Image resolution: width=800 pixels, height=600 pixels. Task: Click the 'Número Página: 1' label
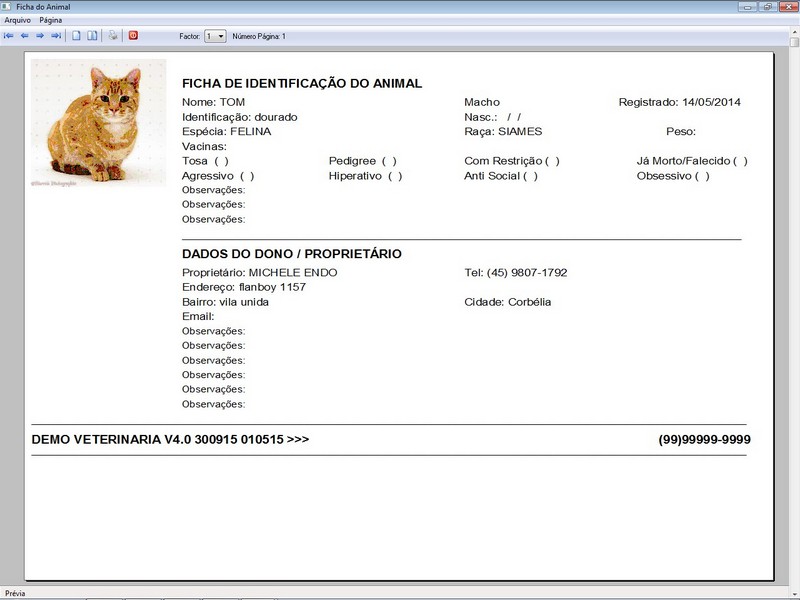(259, 36)
